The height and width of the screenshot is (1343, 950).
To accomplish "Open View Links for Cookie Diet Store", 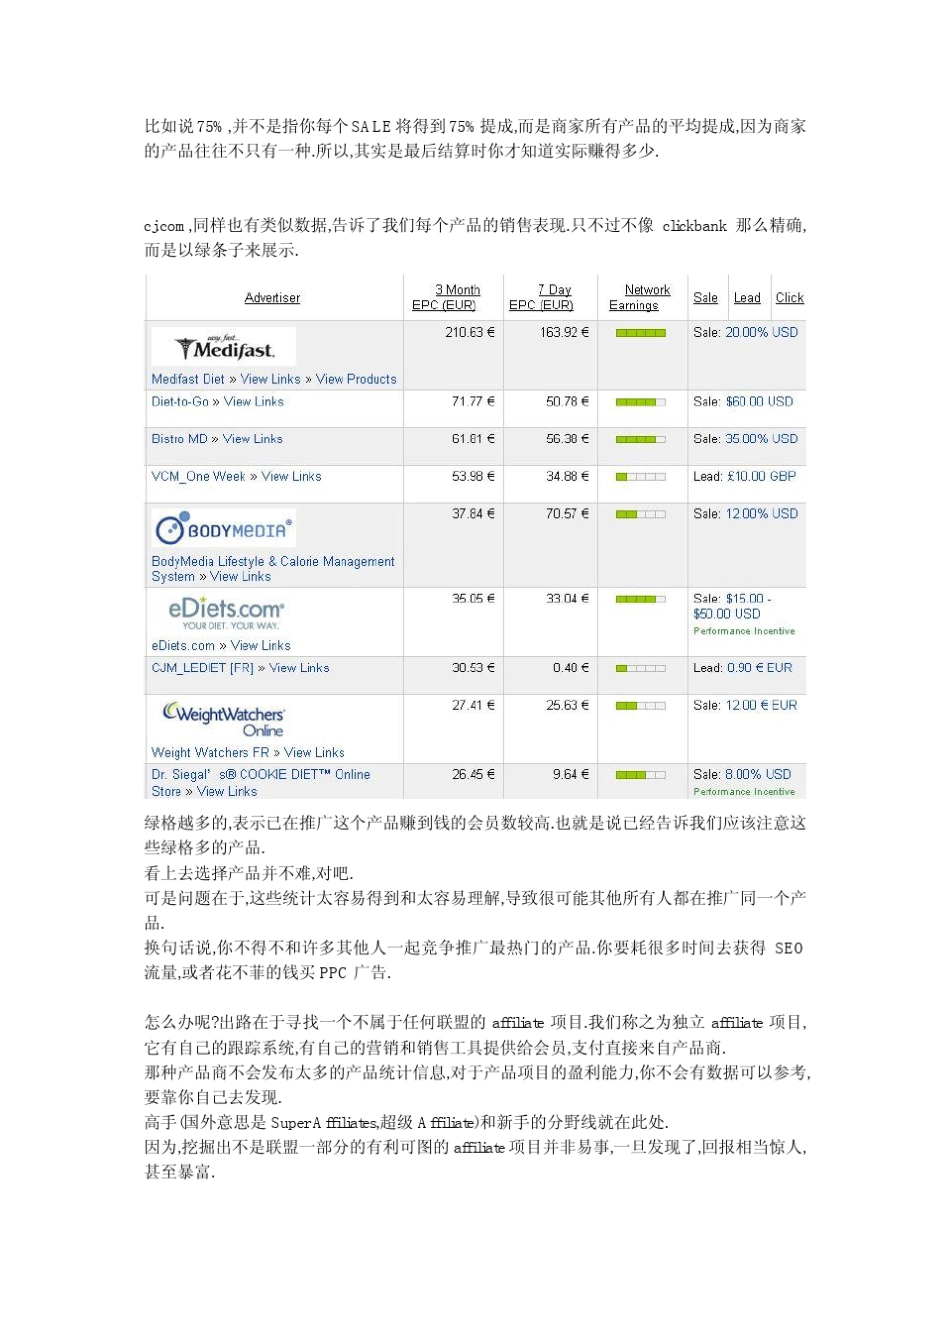I will (x=227, y=792).
